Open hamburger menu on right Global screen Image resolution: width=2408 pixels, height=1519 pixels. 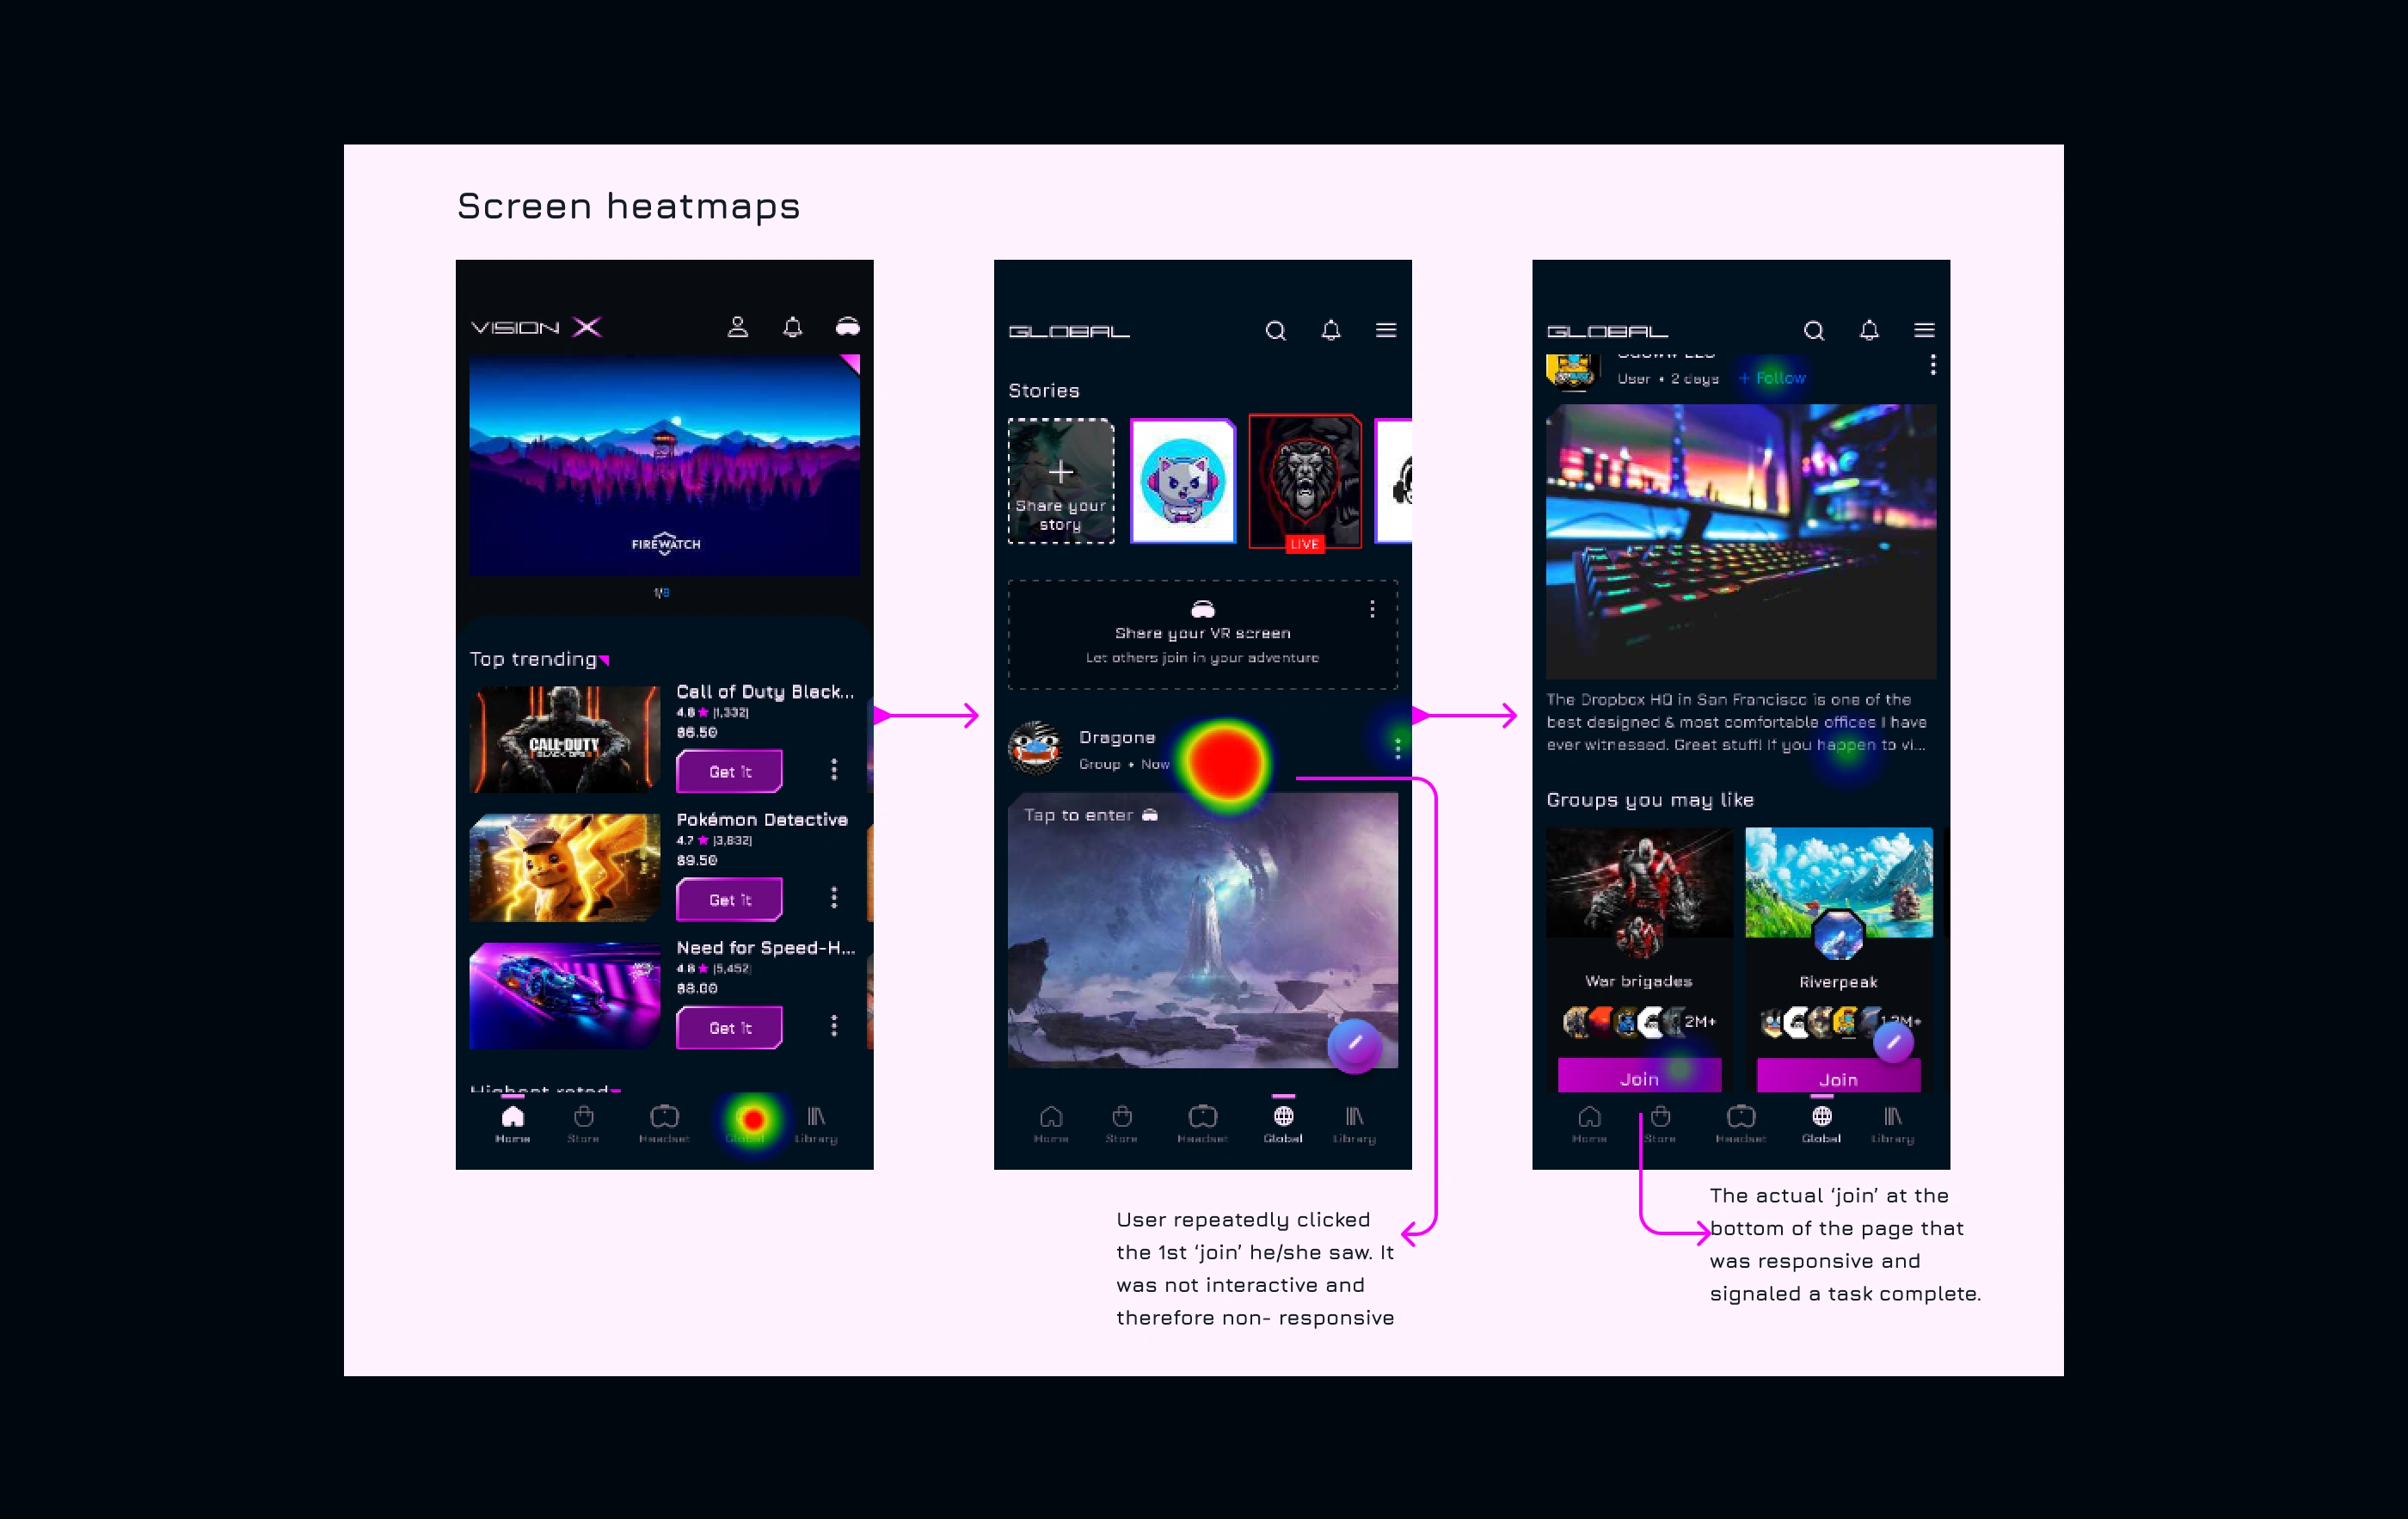[1923, 330]
